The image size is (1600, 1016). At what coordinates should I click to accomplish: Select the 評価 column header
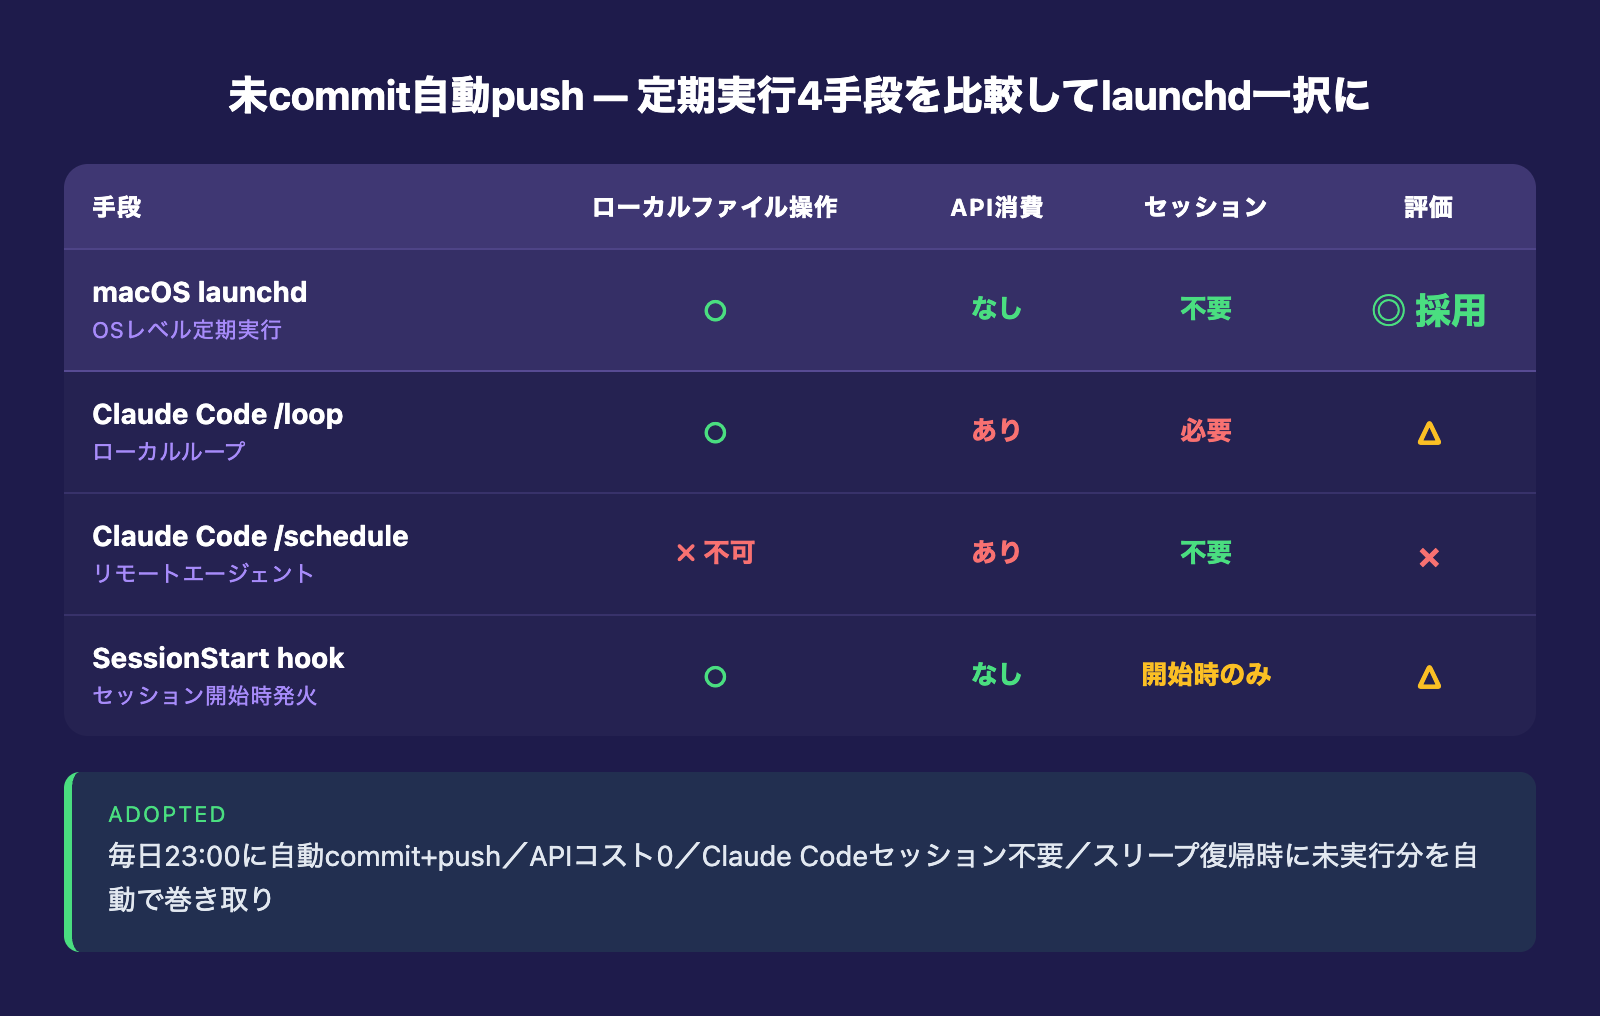click(x=1429, y=207)
